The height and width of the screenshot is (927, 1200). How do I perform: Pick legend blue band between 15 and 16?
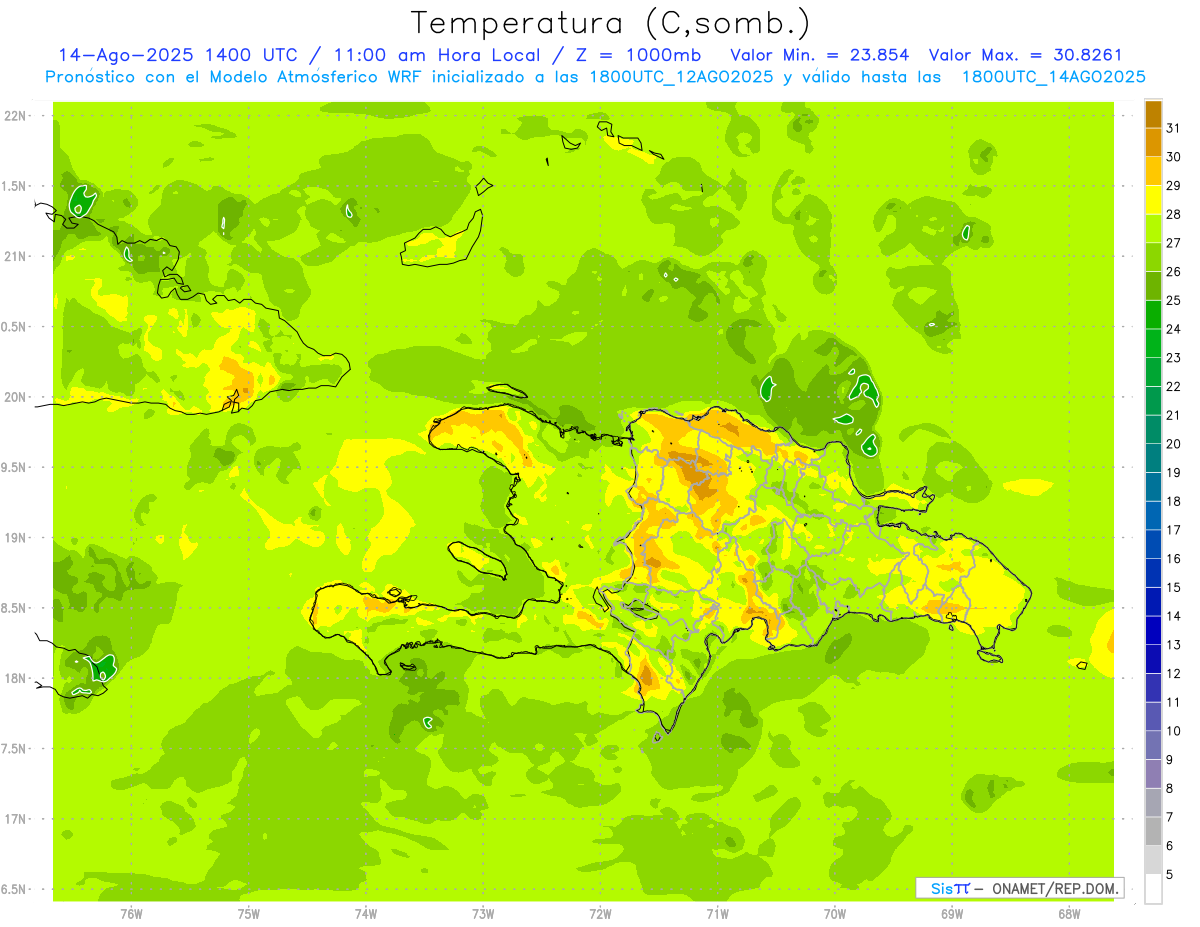pyautogui.click(x=1154, y=573)
